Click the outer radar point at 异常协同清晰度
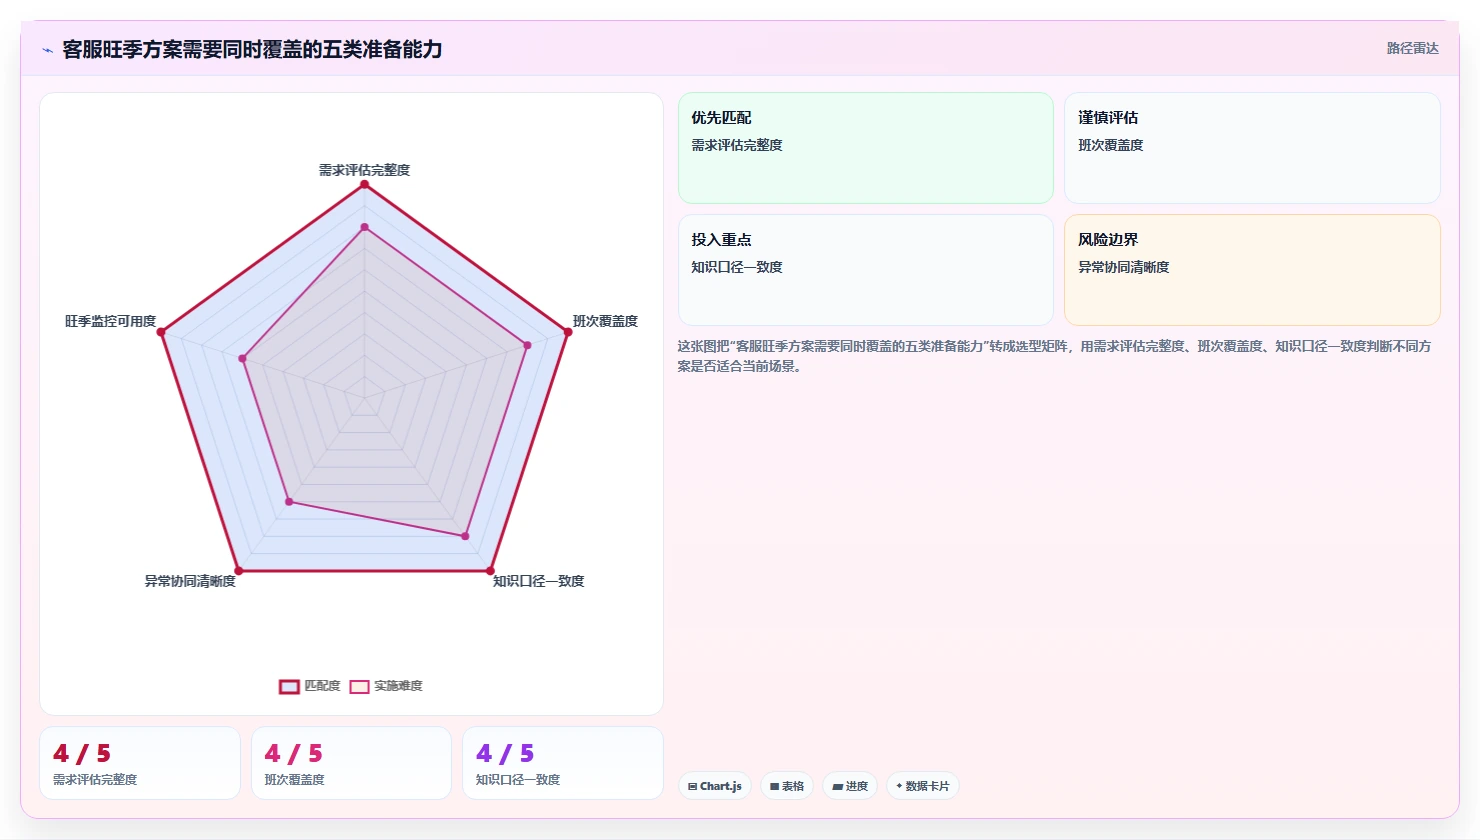The image size is (1480, 840). [x=238, y=571]
